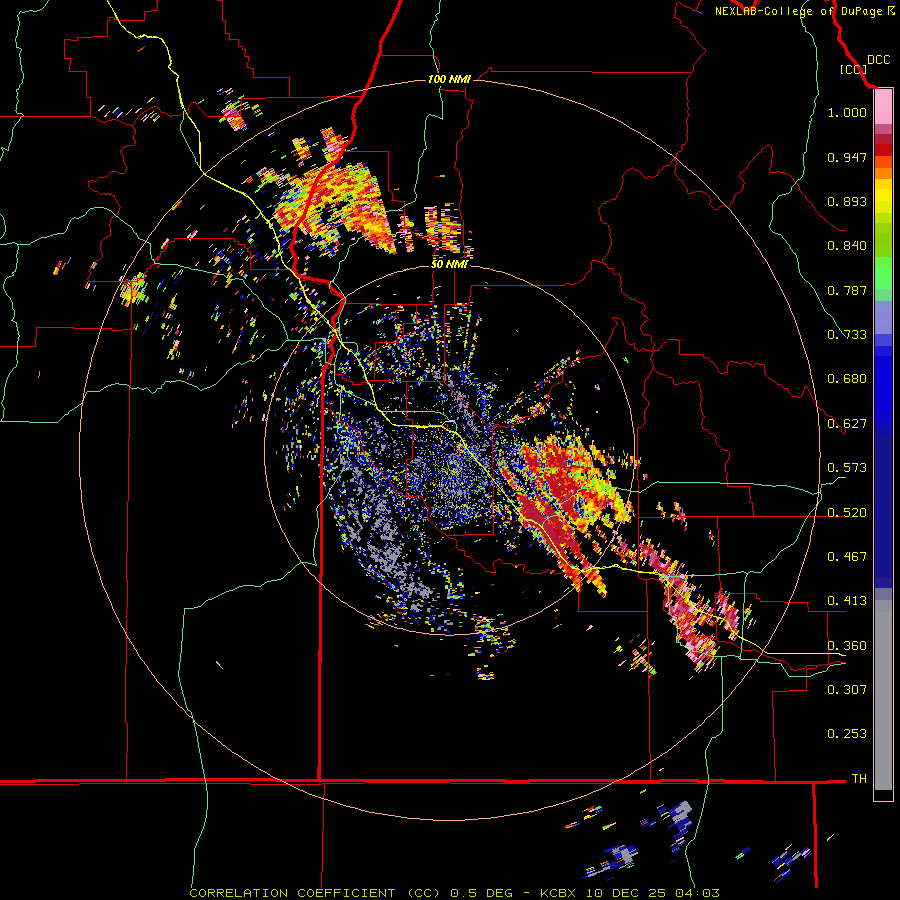Click the 0.253 scale value
The width and height of the screenshot is (900, 900).
(847, 734)
